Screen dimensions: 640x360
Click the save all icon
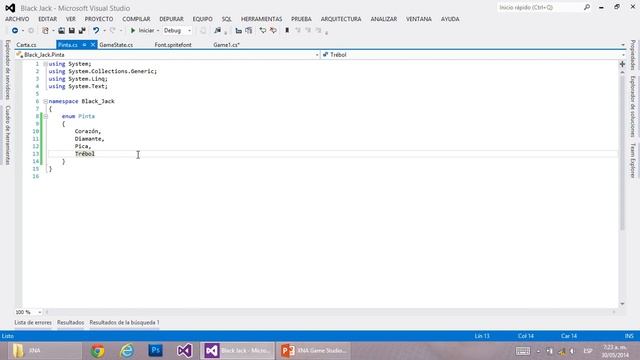click(x=82, y=31)
